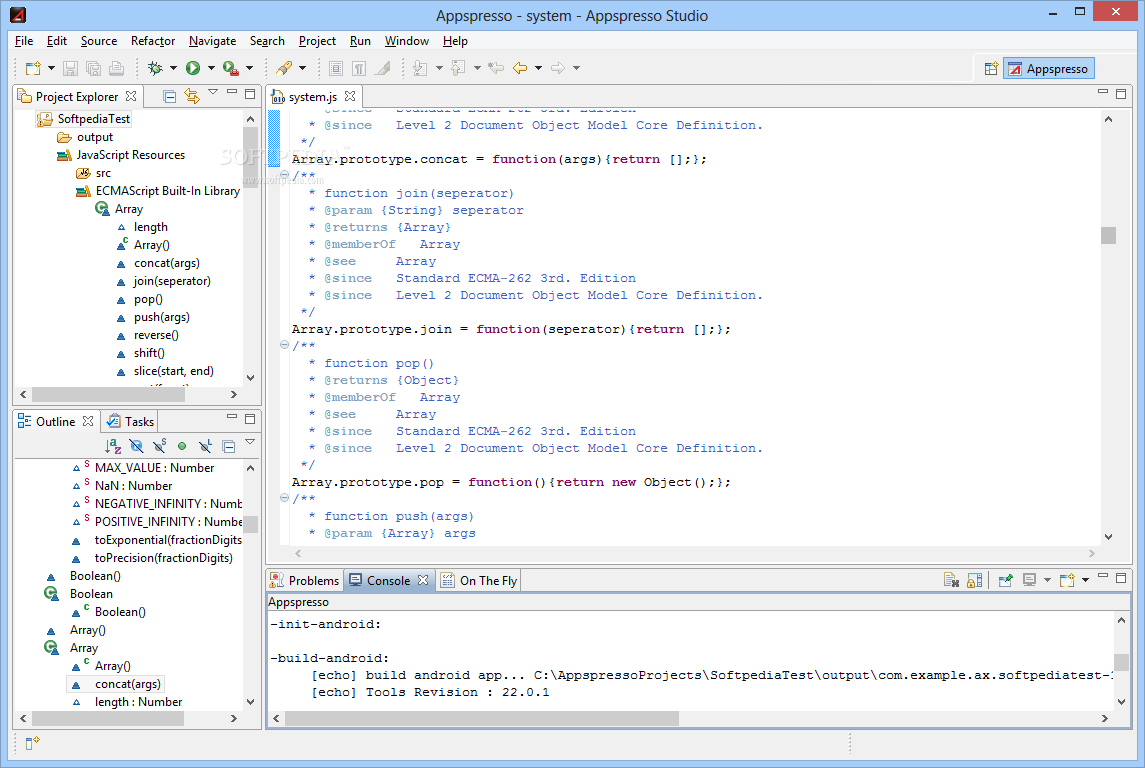1145x768 pixels.
Task: Open Project Explorer View Menu triangle
Action: [213, 92]
